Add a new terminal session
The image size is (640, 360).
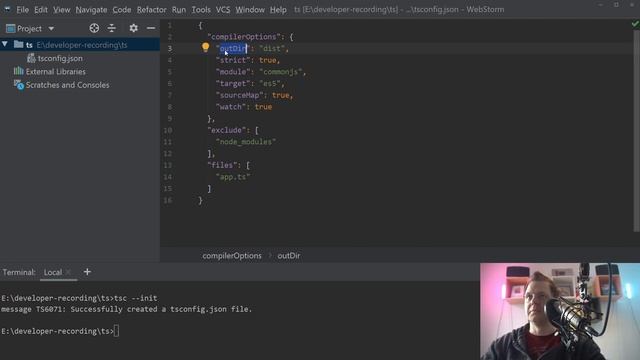coord(87,272)
